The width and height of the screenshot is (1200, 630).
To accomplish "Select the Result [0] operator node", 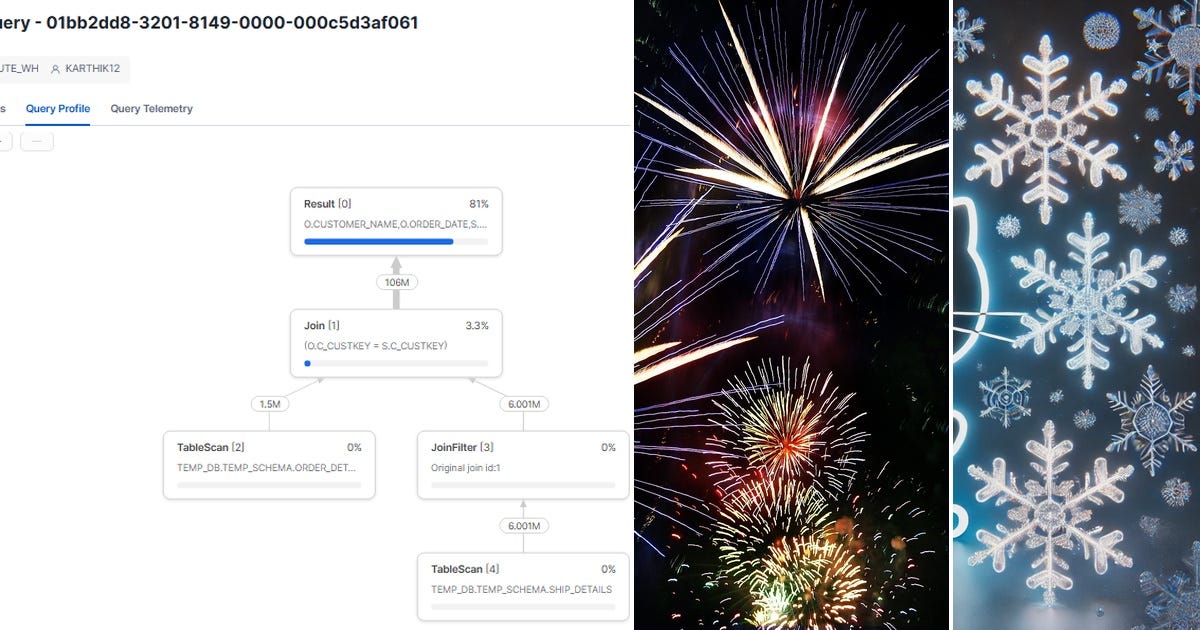I will 396,220.
